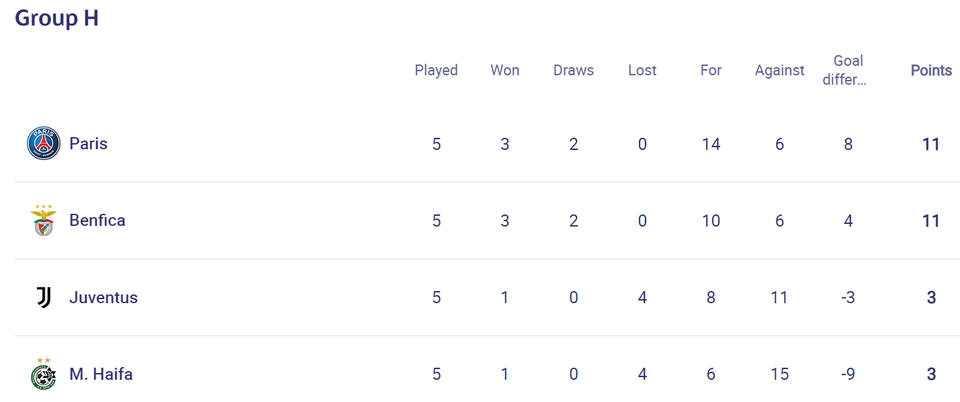This screenshot has height=402, width=960.
Task: Open the M. Haifa team link
Action: [101, 374]
